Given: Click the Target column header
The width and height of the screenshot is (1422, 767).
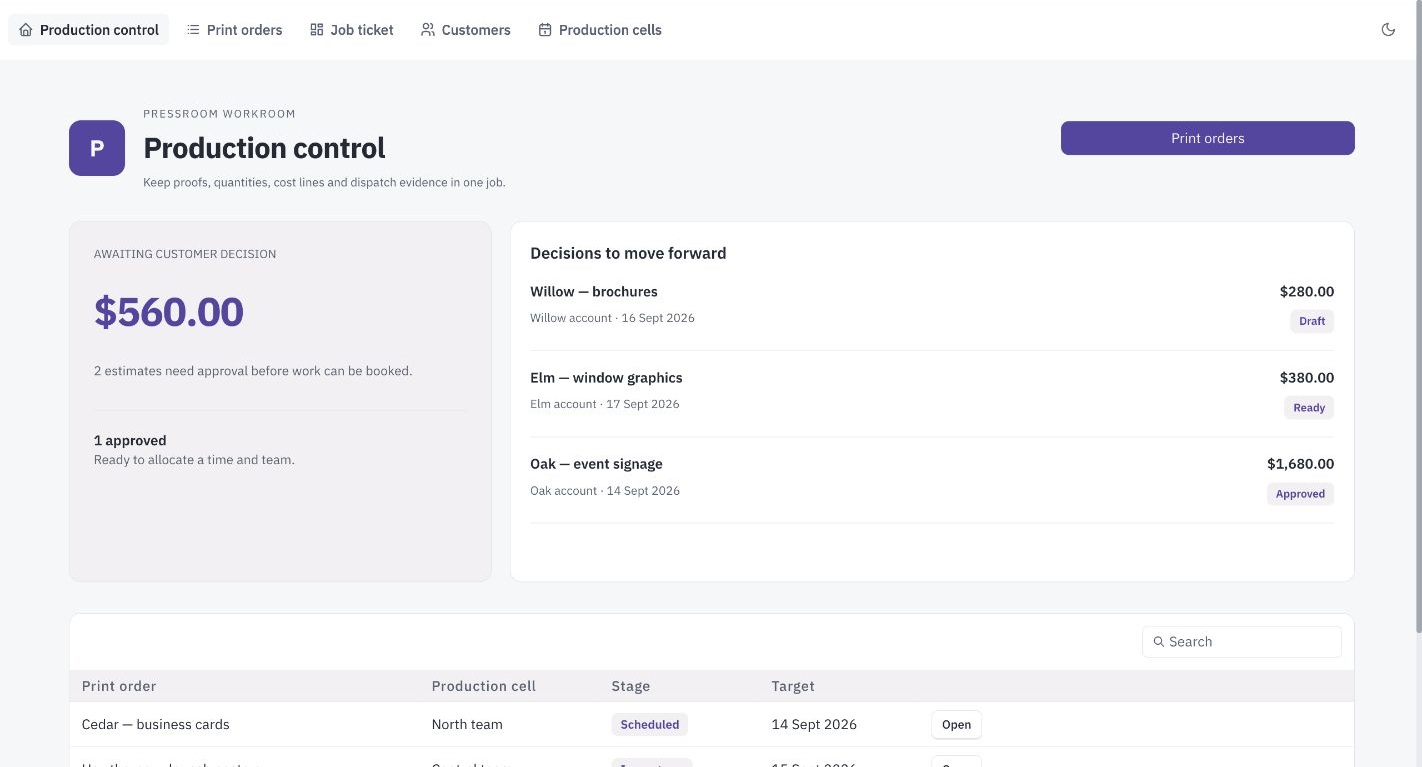Looking at the screenshot, I should point(793,686).
